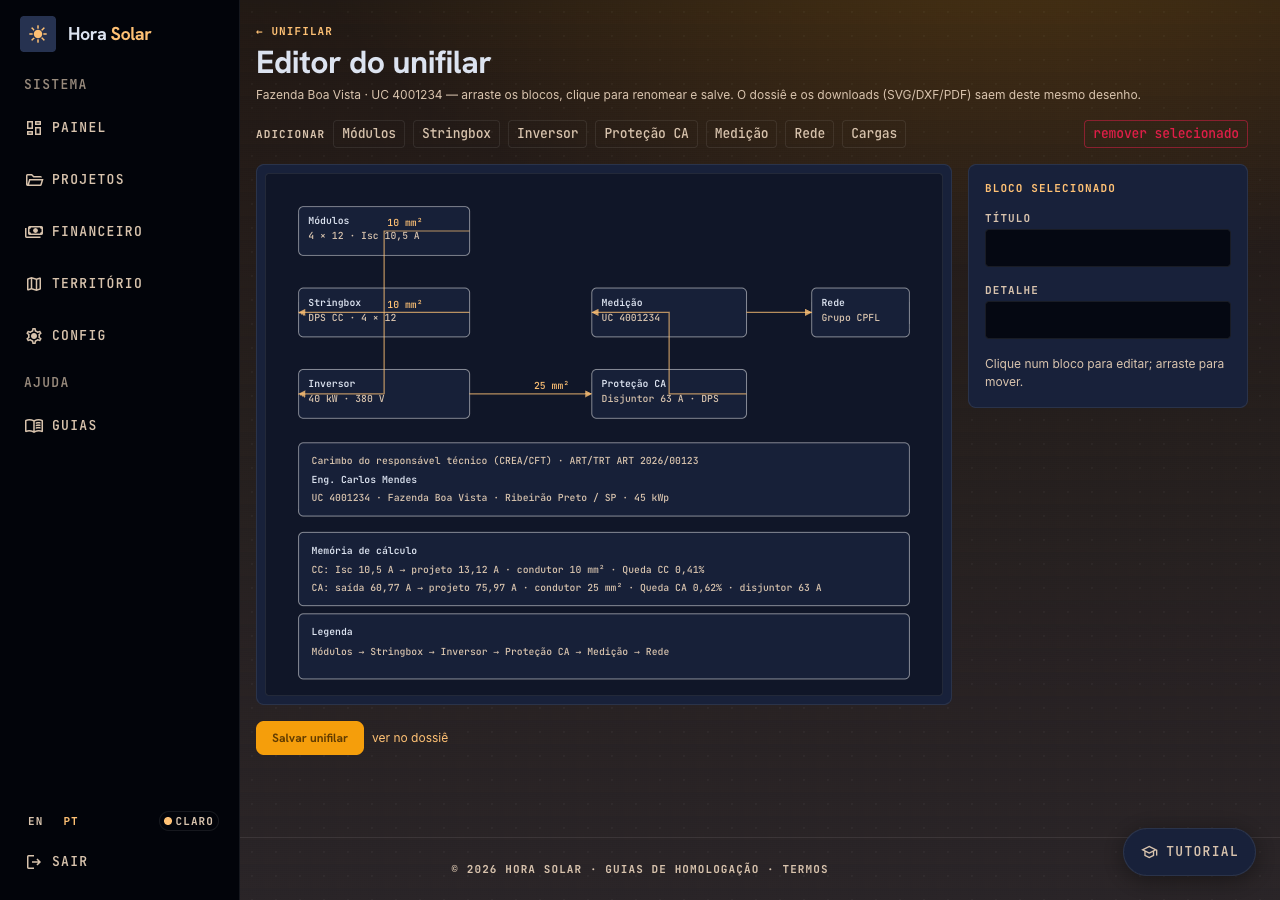This screenshot has width=1280, height=900.
Task: Click the Financeiro money icon
Action: 34,232
